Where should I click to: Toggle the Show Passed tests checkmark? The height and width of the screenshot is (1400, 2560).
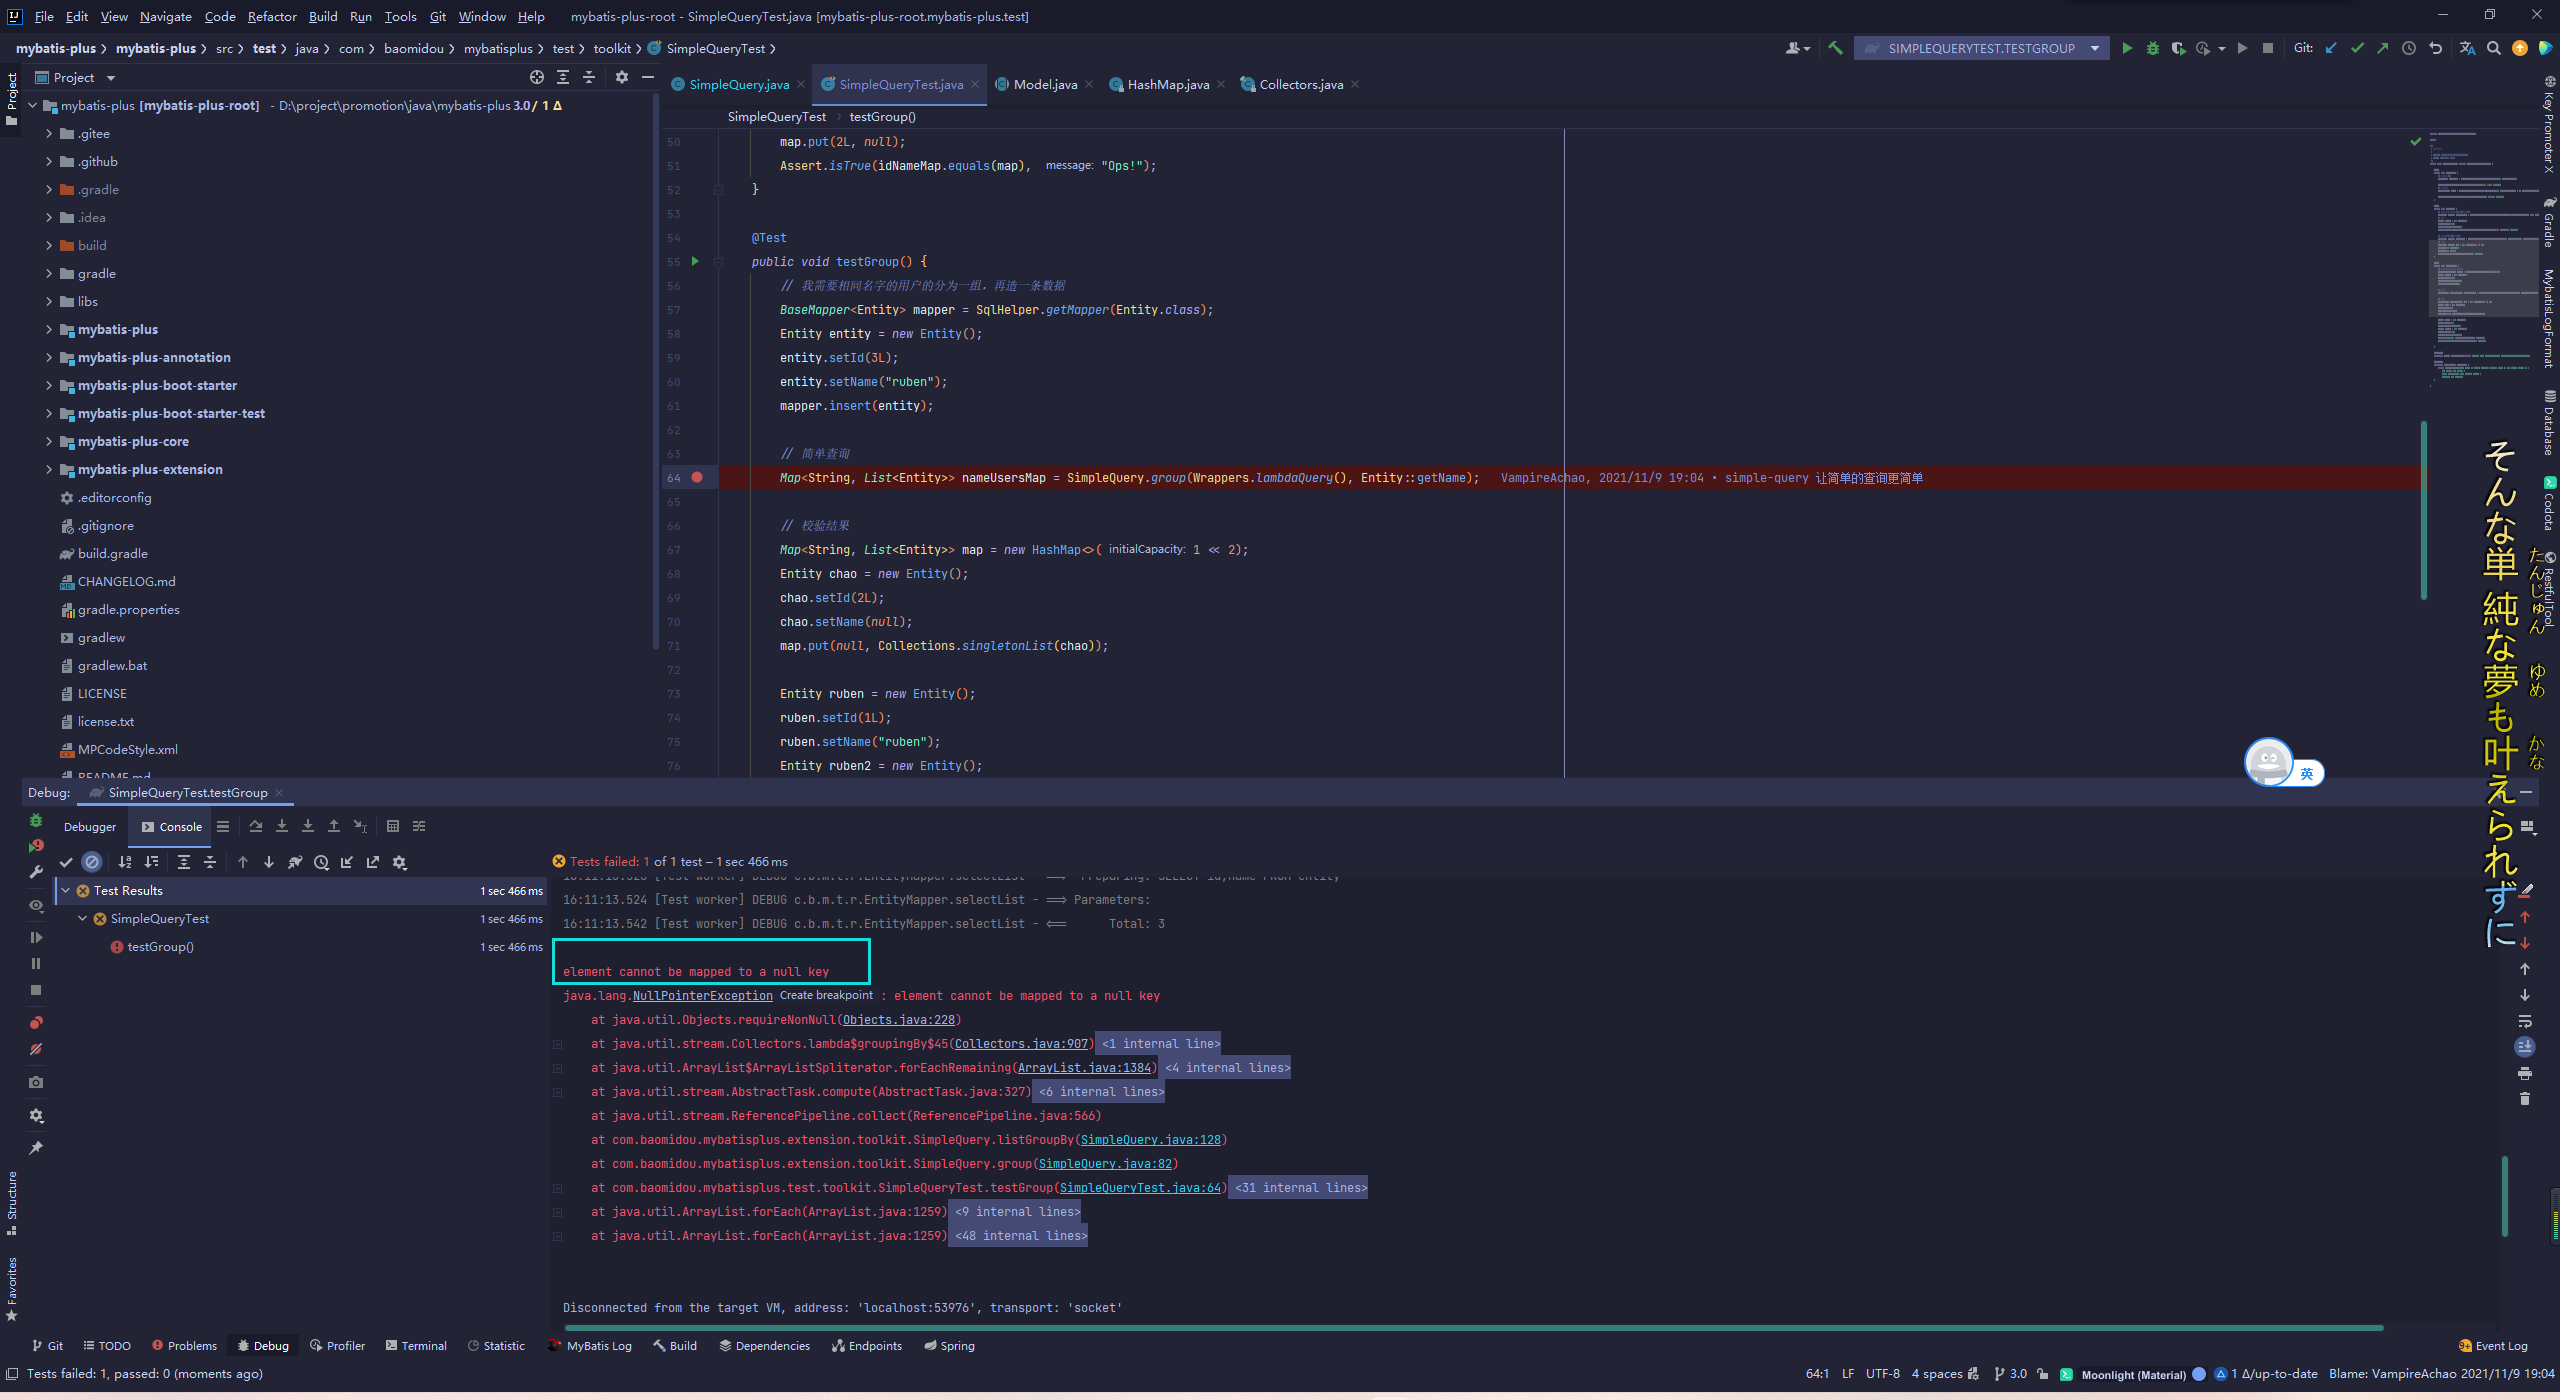[x=66, y=862]
